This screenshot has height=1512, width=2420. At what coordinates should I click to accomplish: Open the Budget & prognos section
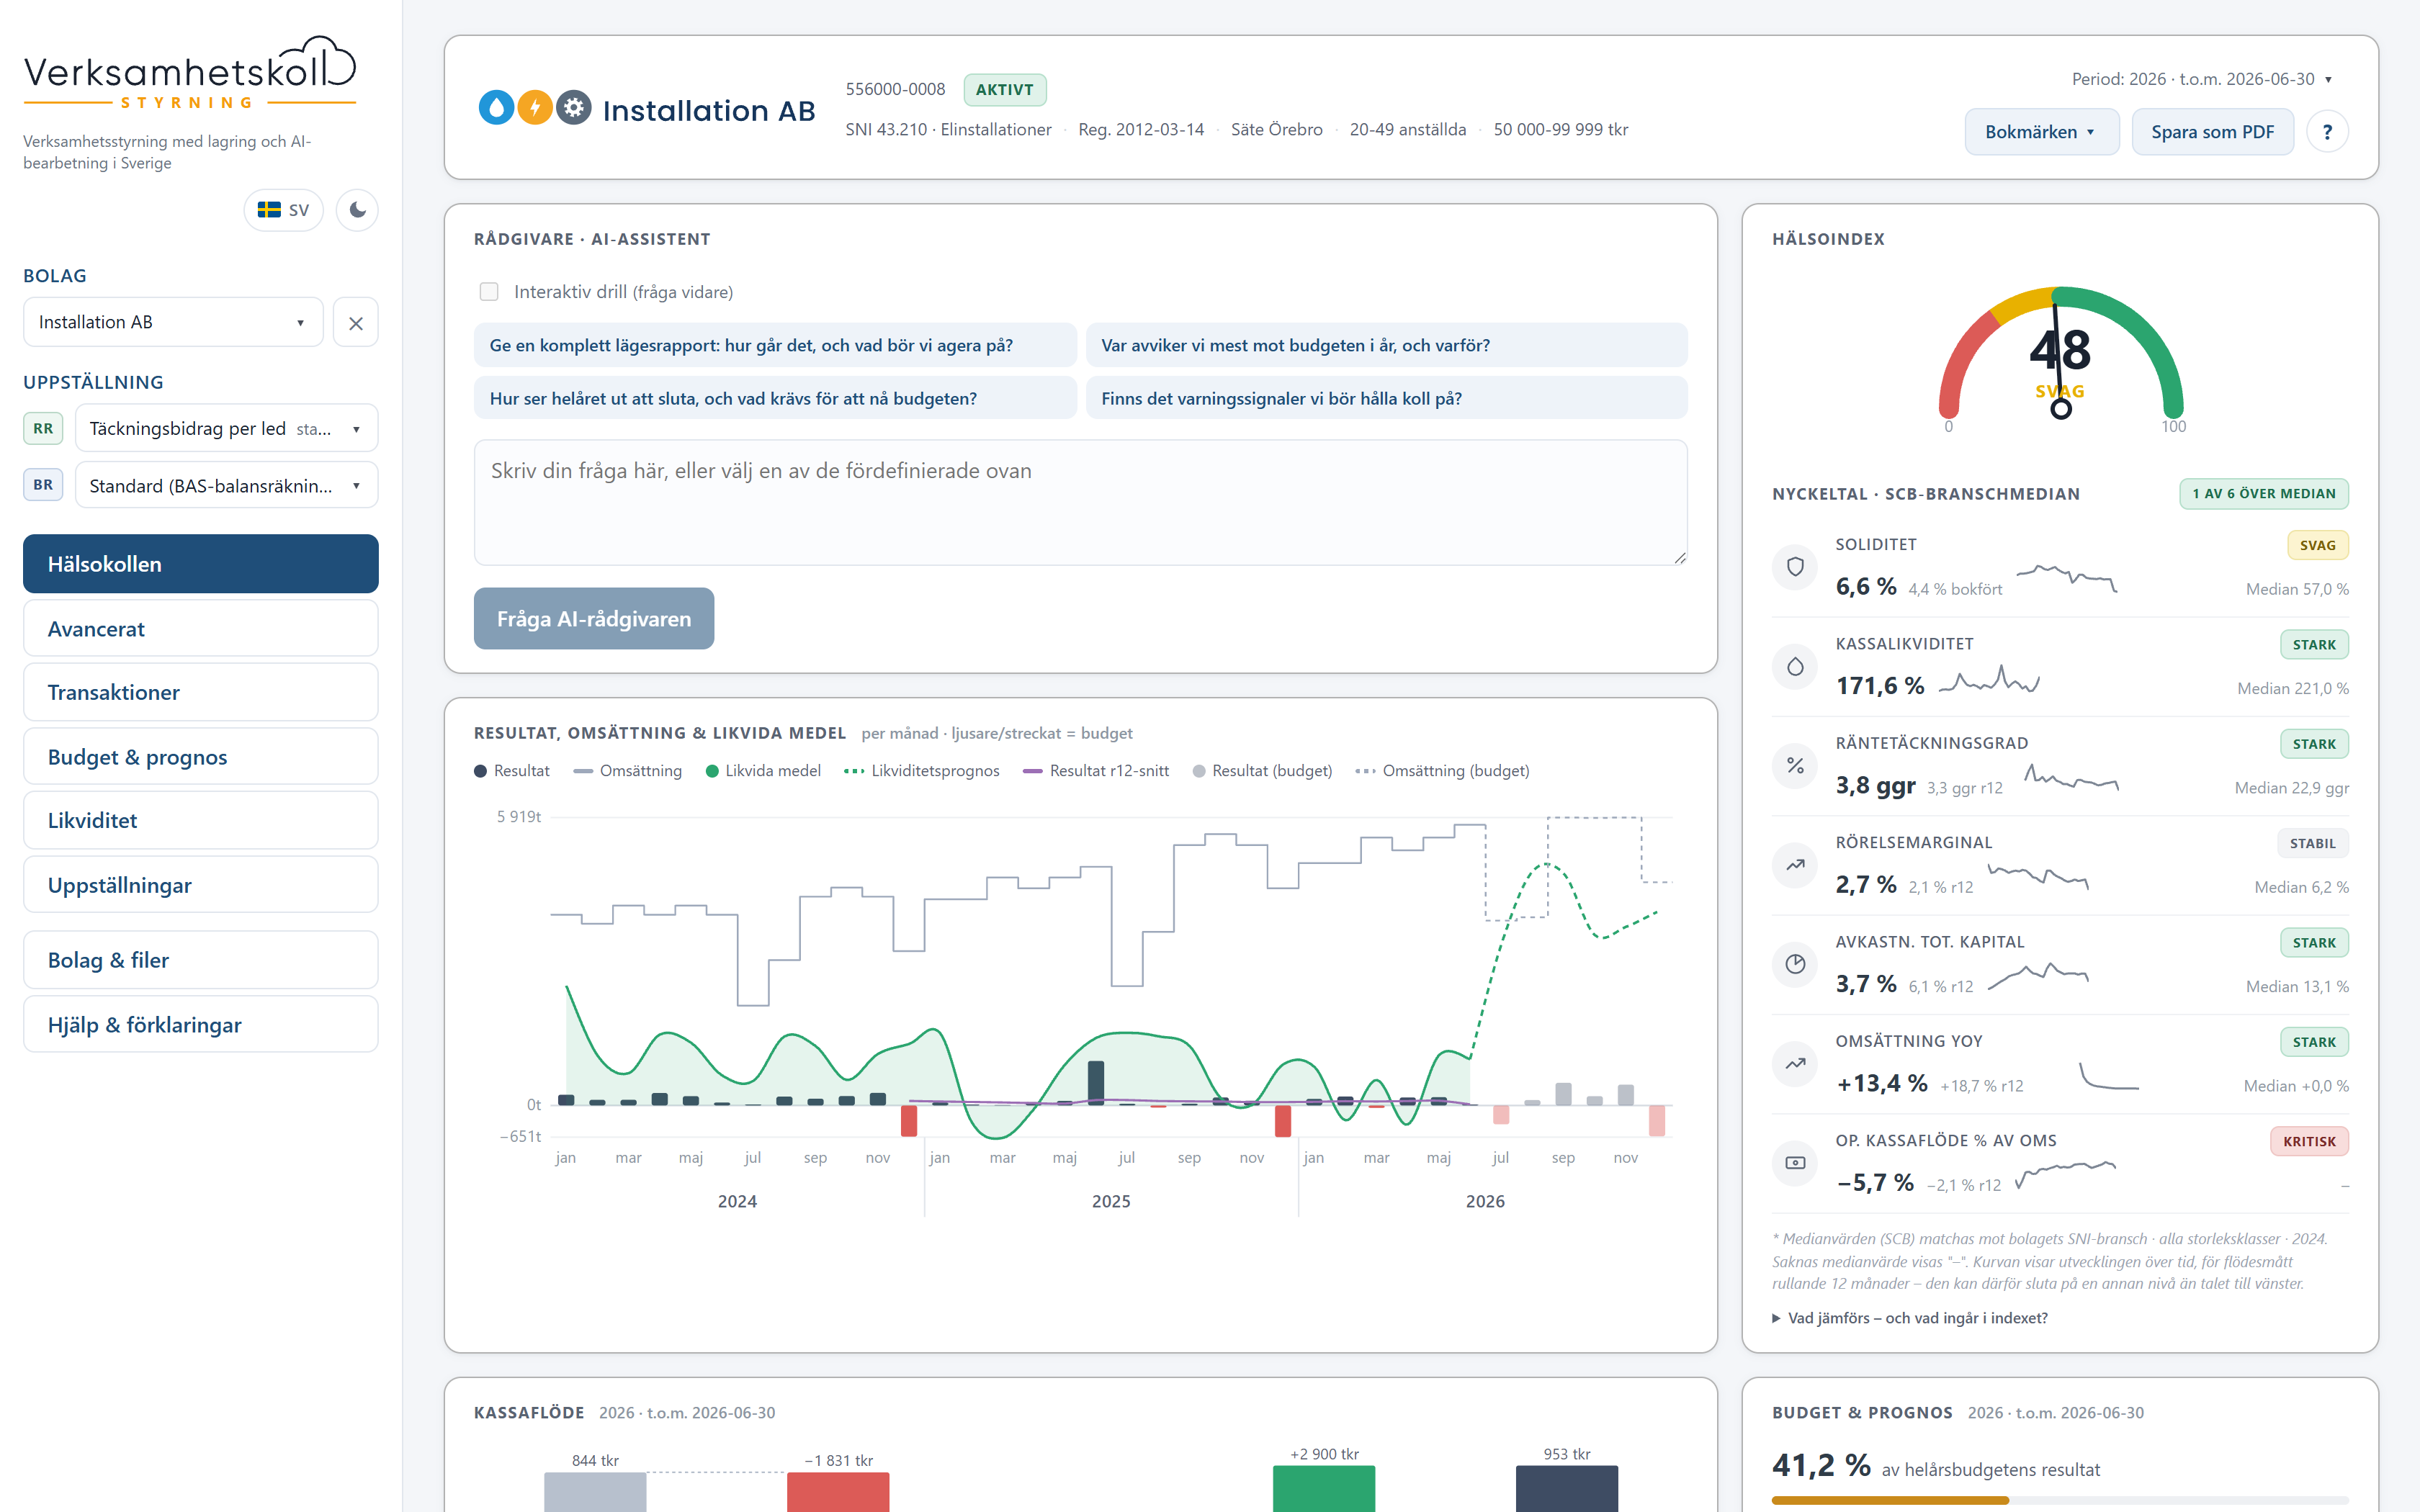tap(201, 757)
